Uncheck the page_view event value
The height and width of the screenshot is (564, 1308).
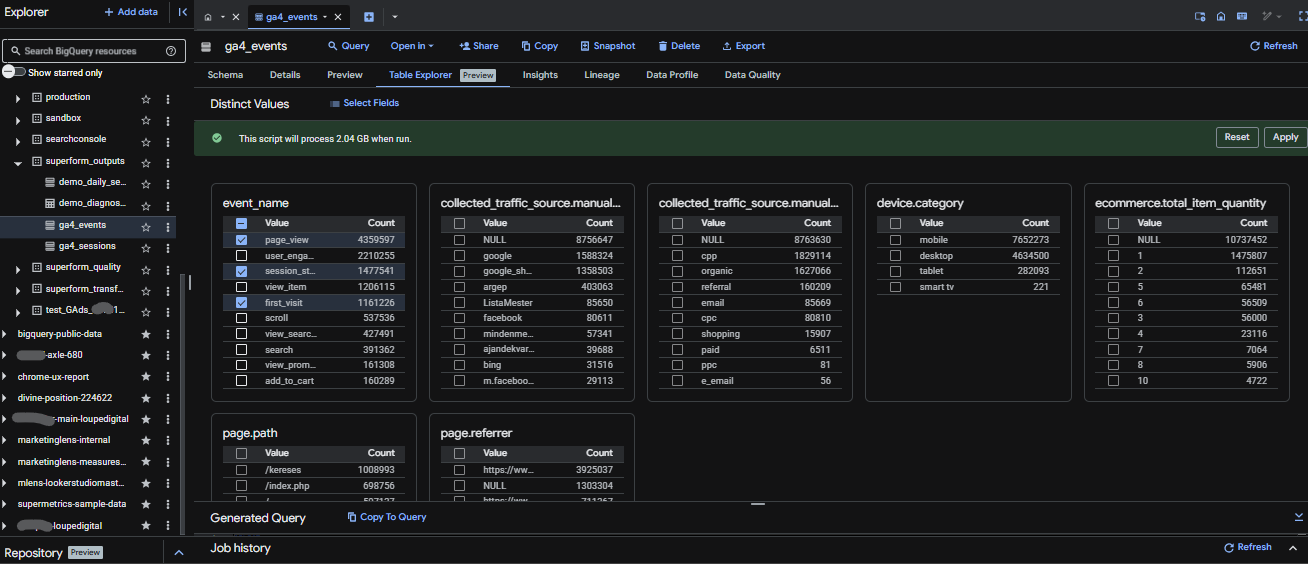[x=241, y=240]
